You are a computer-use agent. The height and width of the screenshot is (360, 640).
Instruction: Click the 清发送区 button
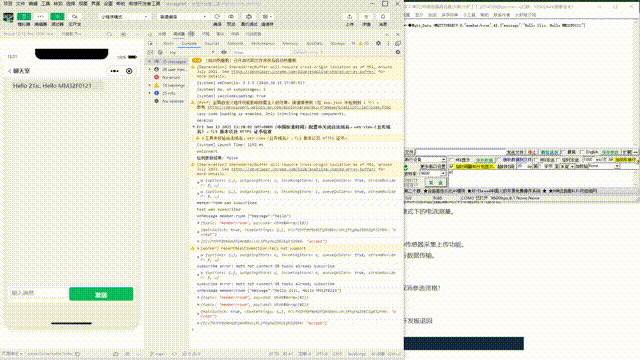[x=549, y=152]
